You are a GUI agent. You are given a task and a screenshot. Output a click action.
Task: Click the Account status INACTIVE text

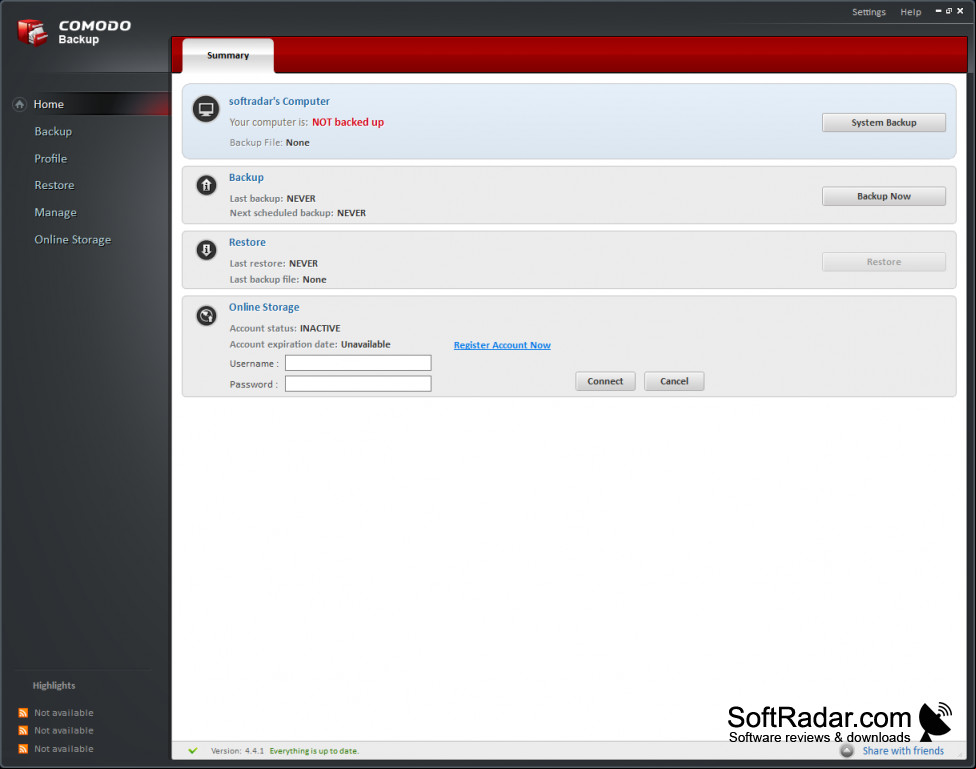click(285, 328)
